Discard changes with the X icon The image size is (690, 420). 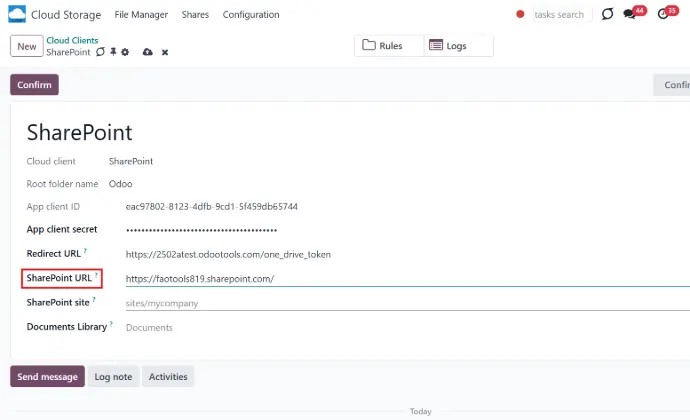(165, 52)
